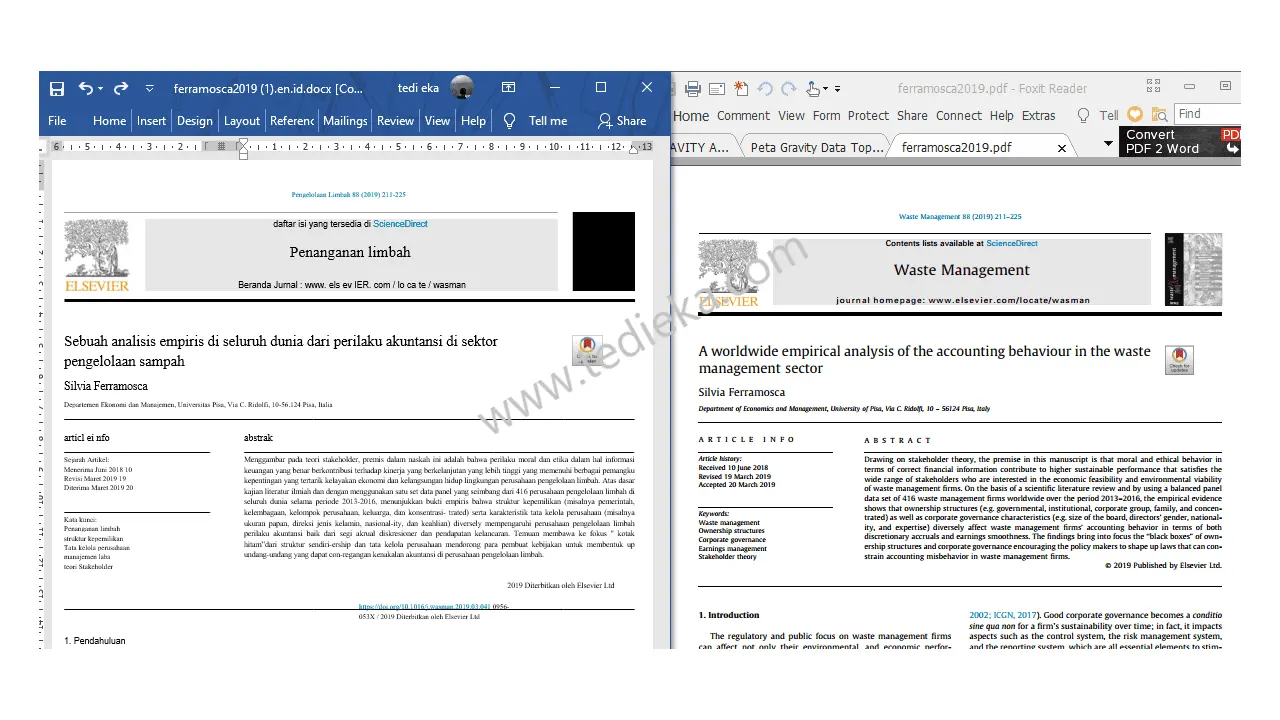Click the orange heart icon in Foxit
Image resolution: width=1280 pixels, height=720 pixels.
click(1135, 115)
